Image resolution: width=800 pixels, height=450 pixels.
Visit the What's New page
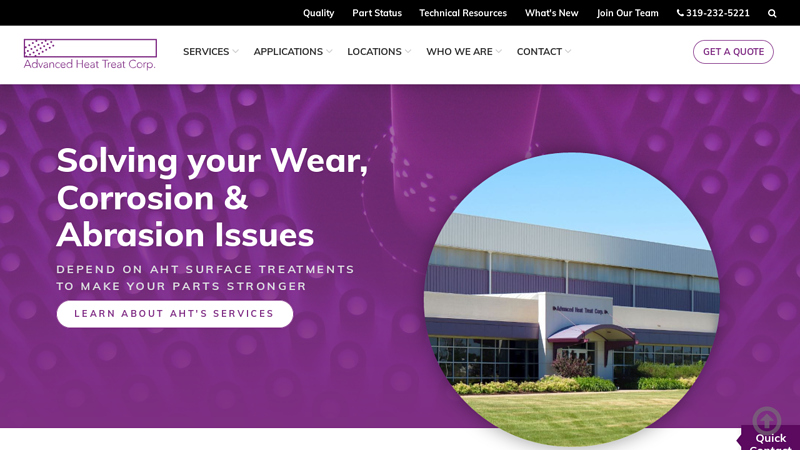[x=552, y=13]
